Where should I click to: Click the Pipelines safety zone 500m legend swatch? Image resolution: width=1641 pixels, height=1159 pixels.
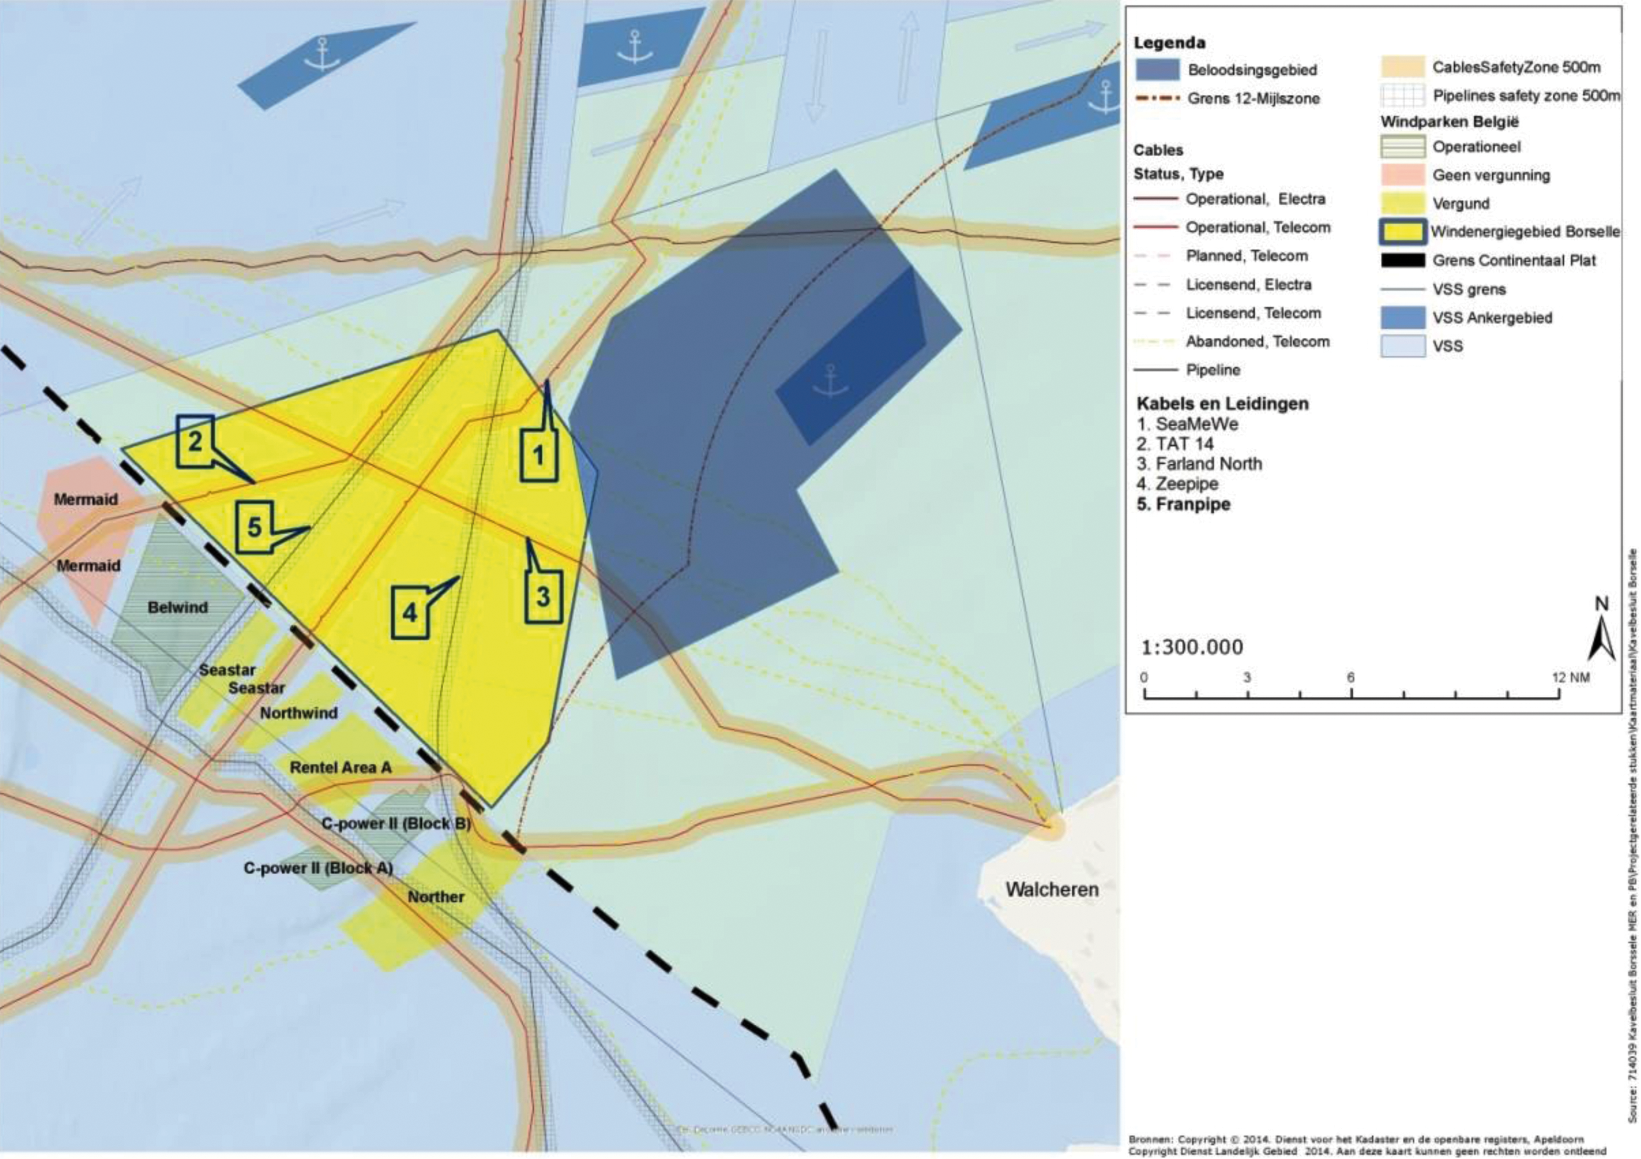(x=1402, y=95)
